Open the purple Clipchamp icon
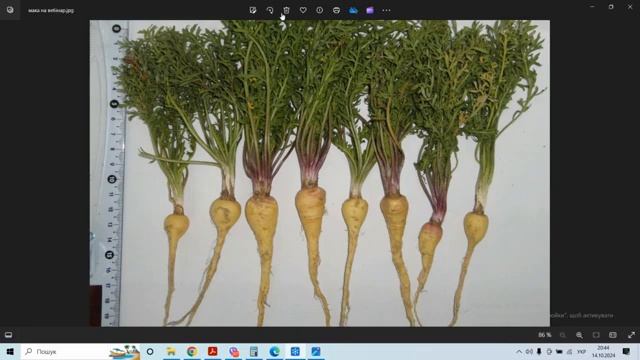 [370, 10]
